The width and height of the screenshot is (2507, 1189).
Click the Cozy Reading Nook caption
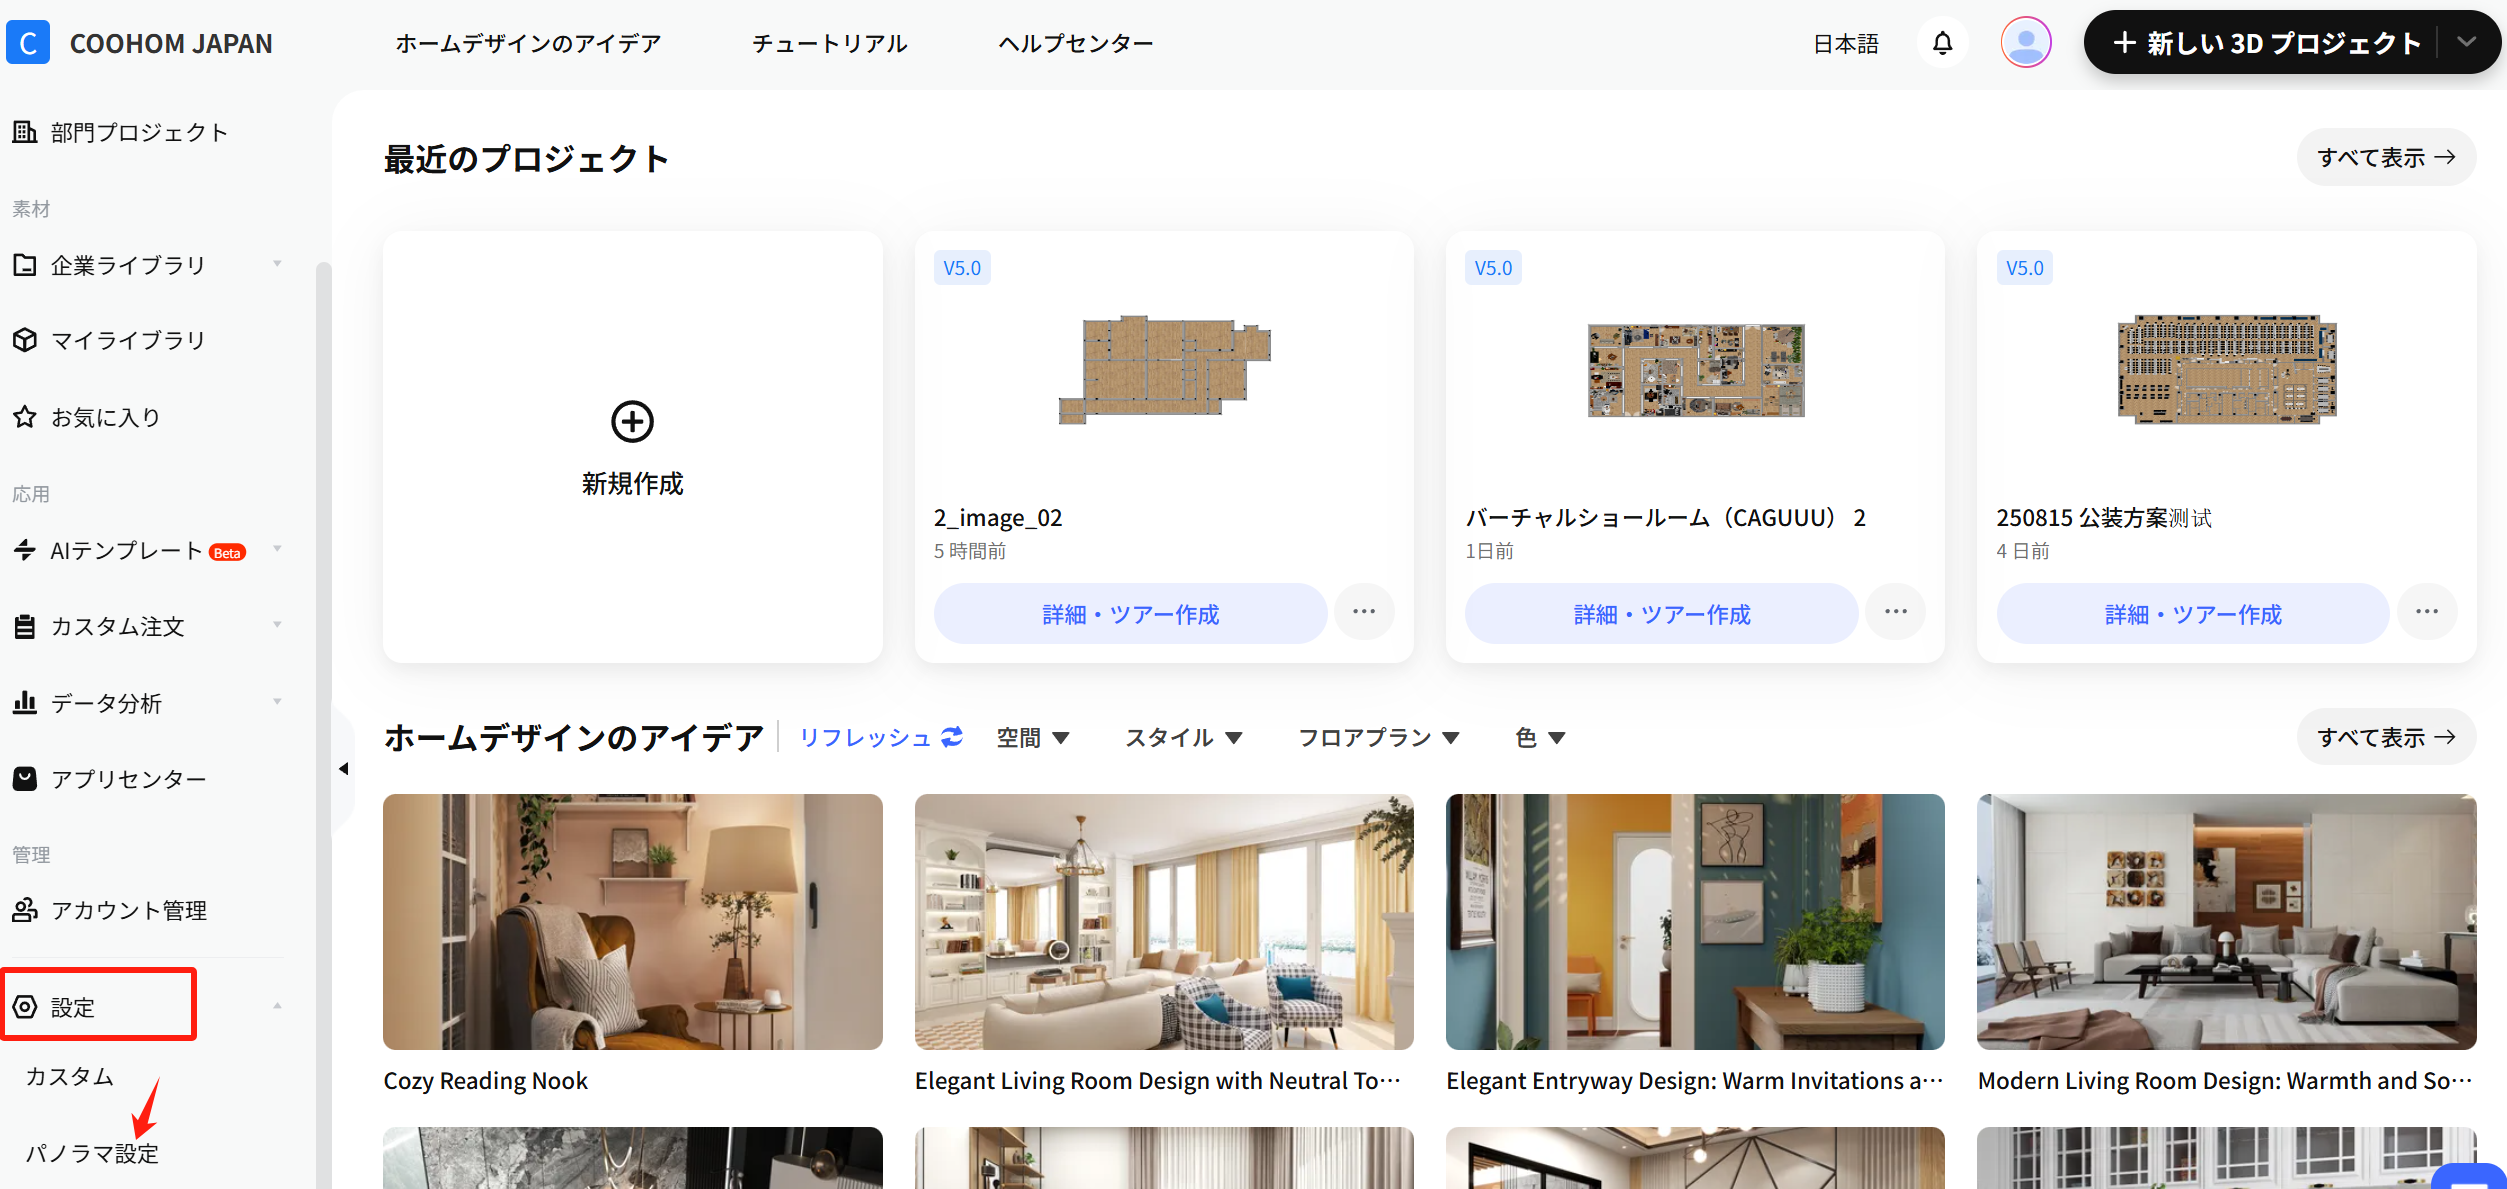tap(486, 1081)
